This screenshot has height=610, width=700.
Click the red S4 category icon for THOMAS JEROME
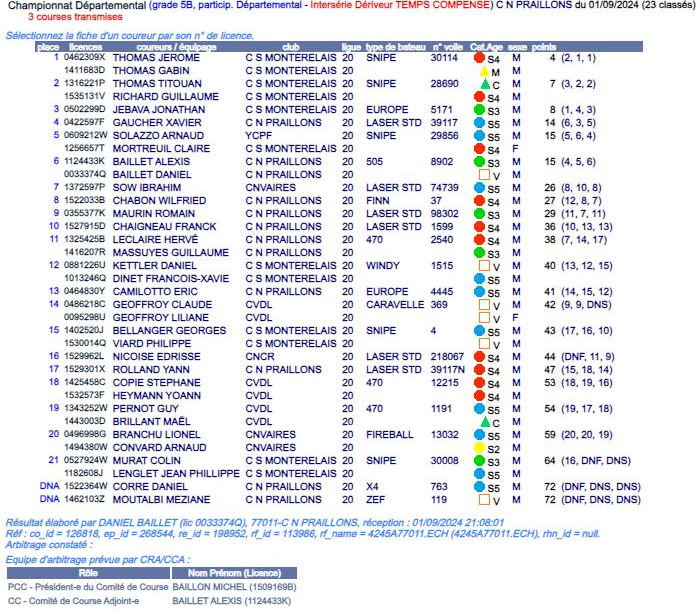coord(479,58)
